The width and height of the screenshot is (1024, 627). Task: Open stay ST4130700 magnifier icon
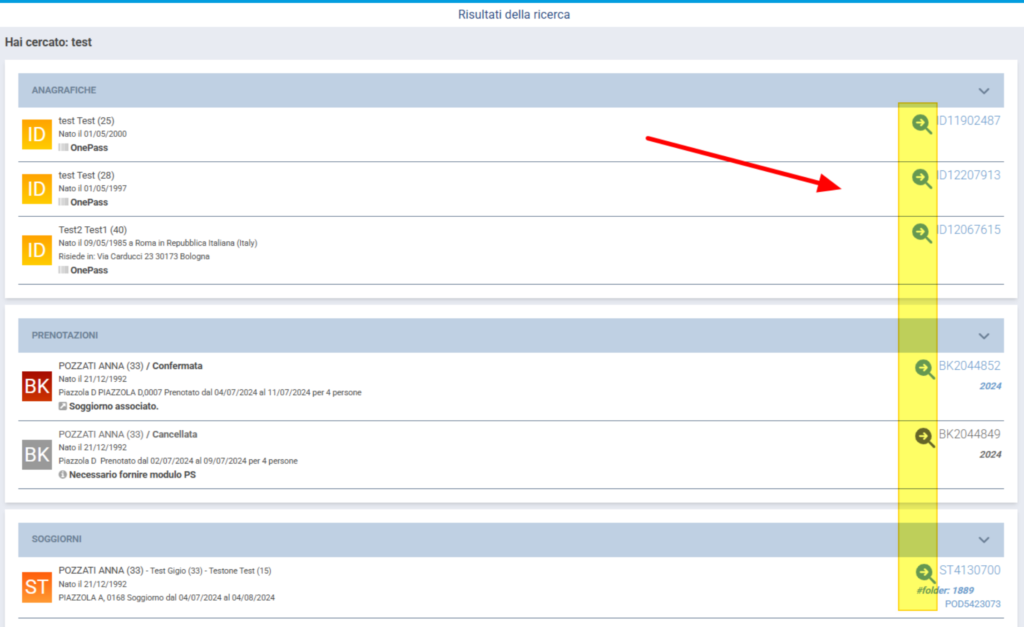click(925, 572)
